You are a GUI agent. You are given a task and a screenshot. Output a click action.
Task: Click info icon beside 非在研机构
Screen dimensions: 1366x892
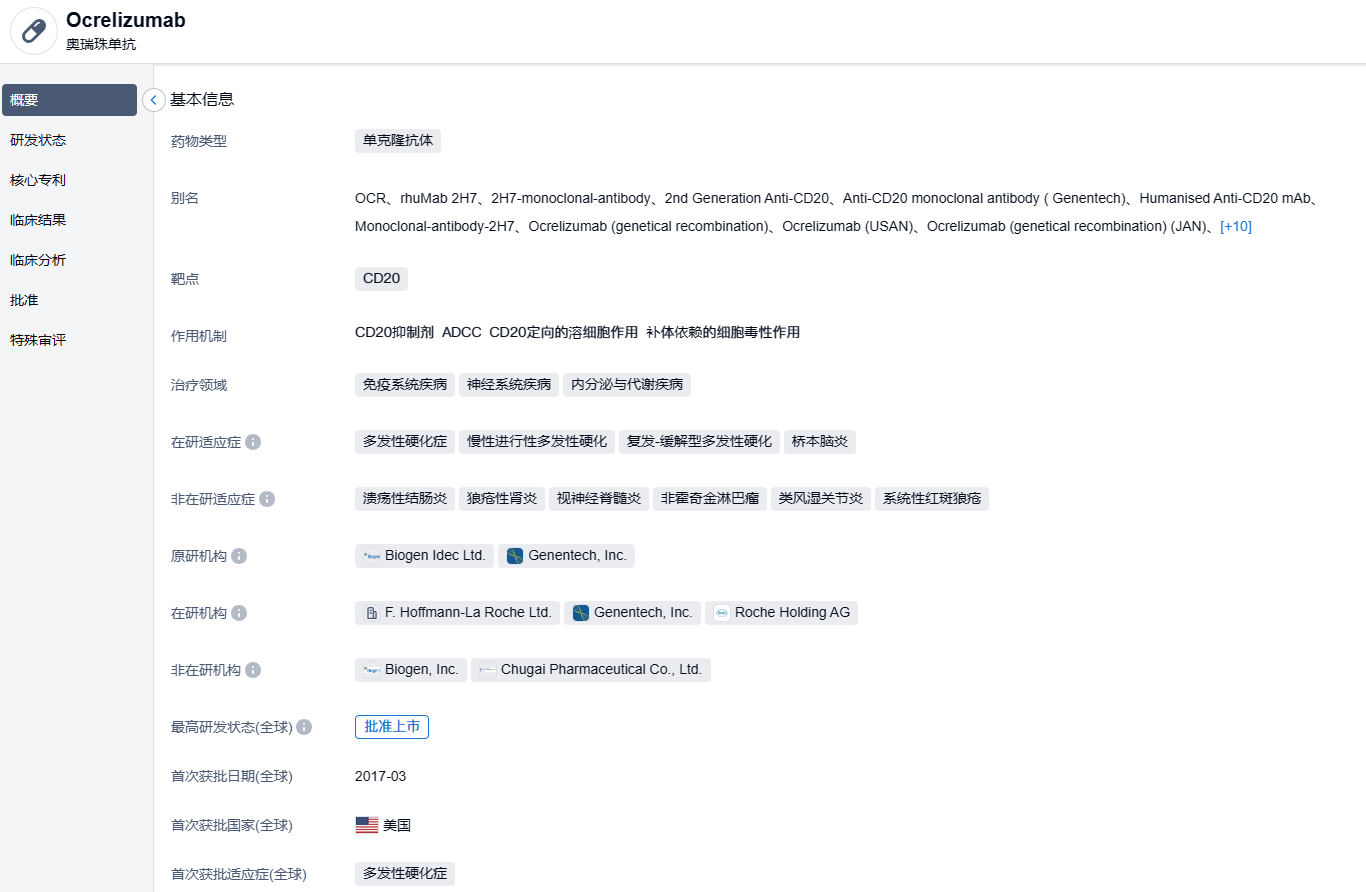click(253, 670)
